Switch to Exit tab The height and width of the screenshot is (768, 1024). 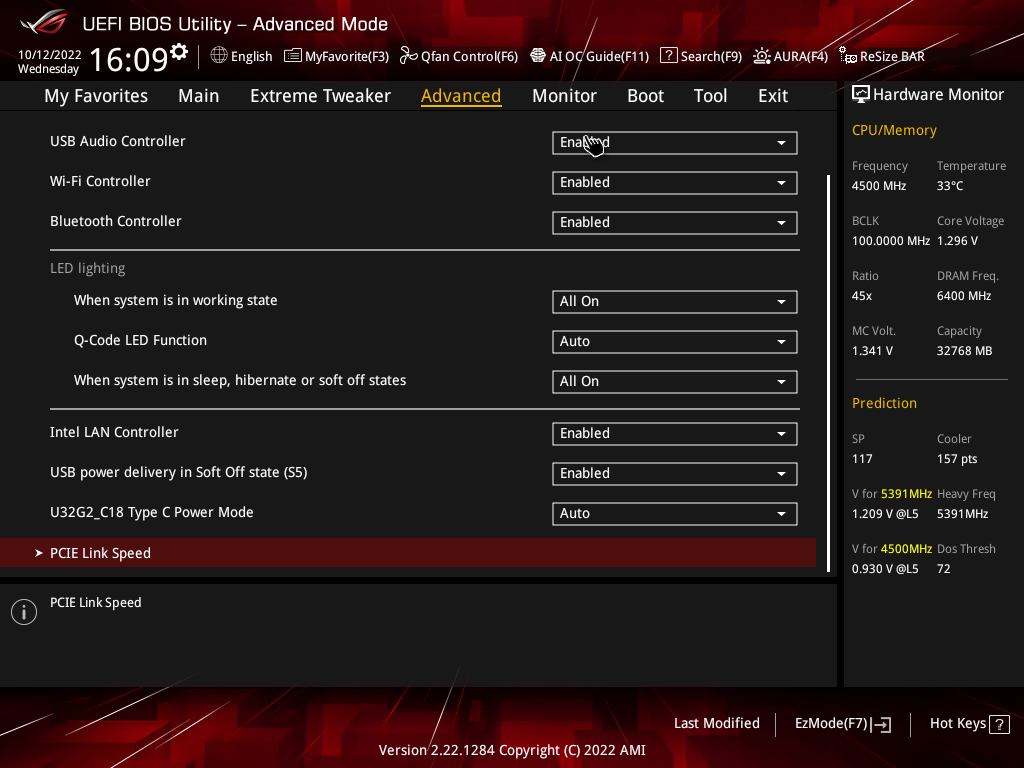(x=773, y=96)
